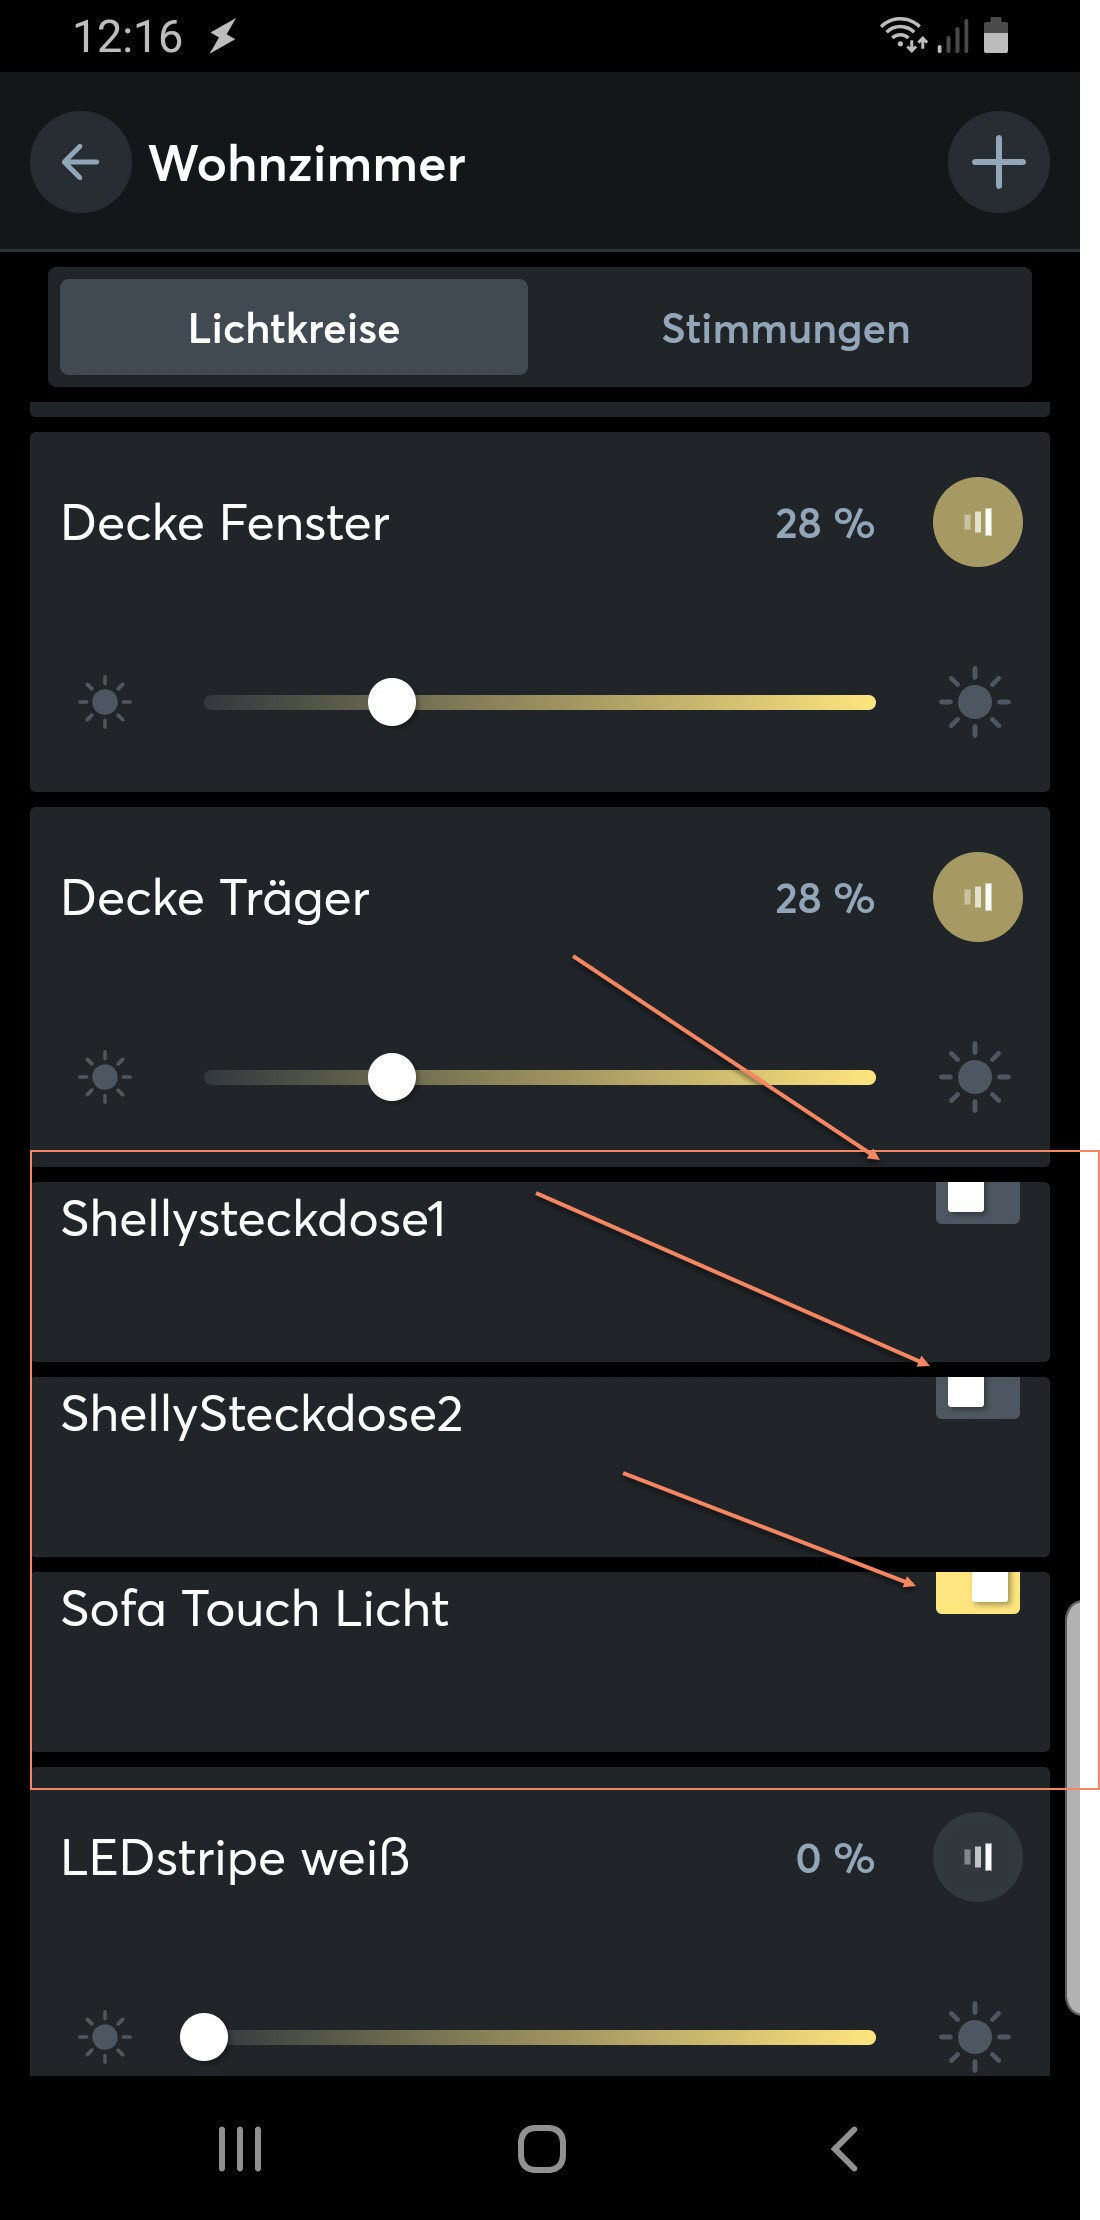Tap the dim sun icon for LEDstripe weiß
This screenshot has width=1100, height=2220.
pyautogui.click(x=105, y=2037)
